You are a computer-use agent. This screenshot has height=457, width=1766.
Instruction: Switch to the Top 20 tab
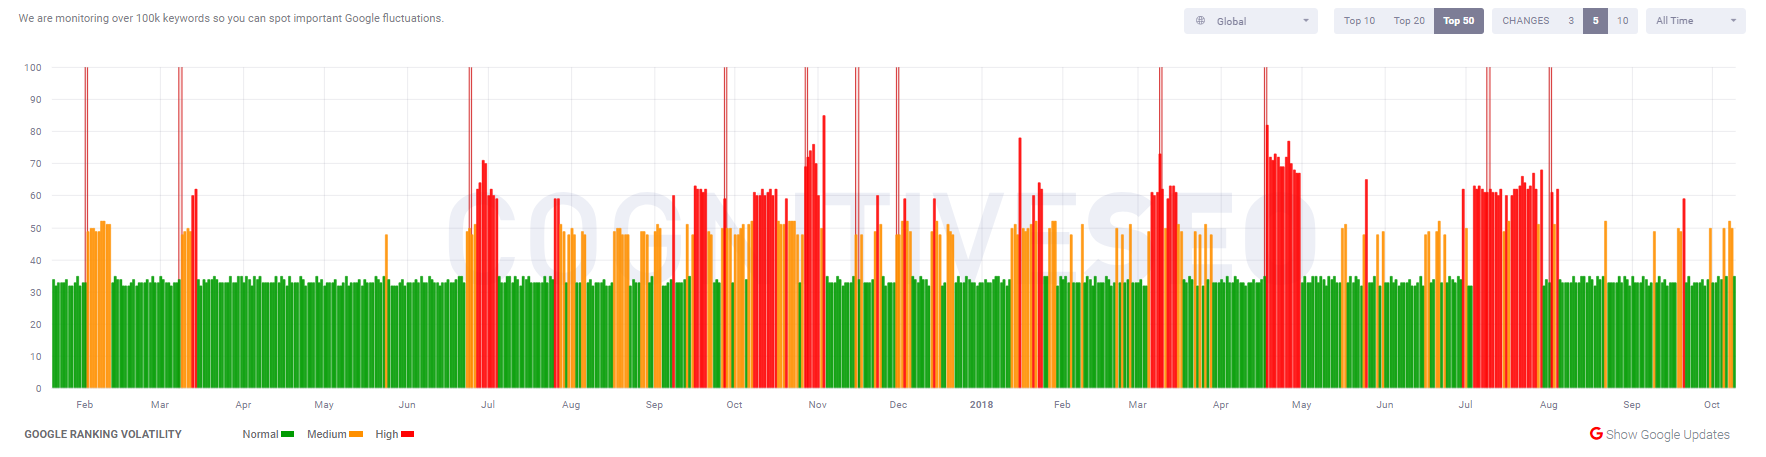tap(1409, 21)
